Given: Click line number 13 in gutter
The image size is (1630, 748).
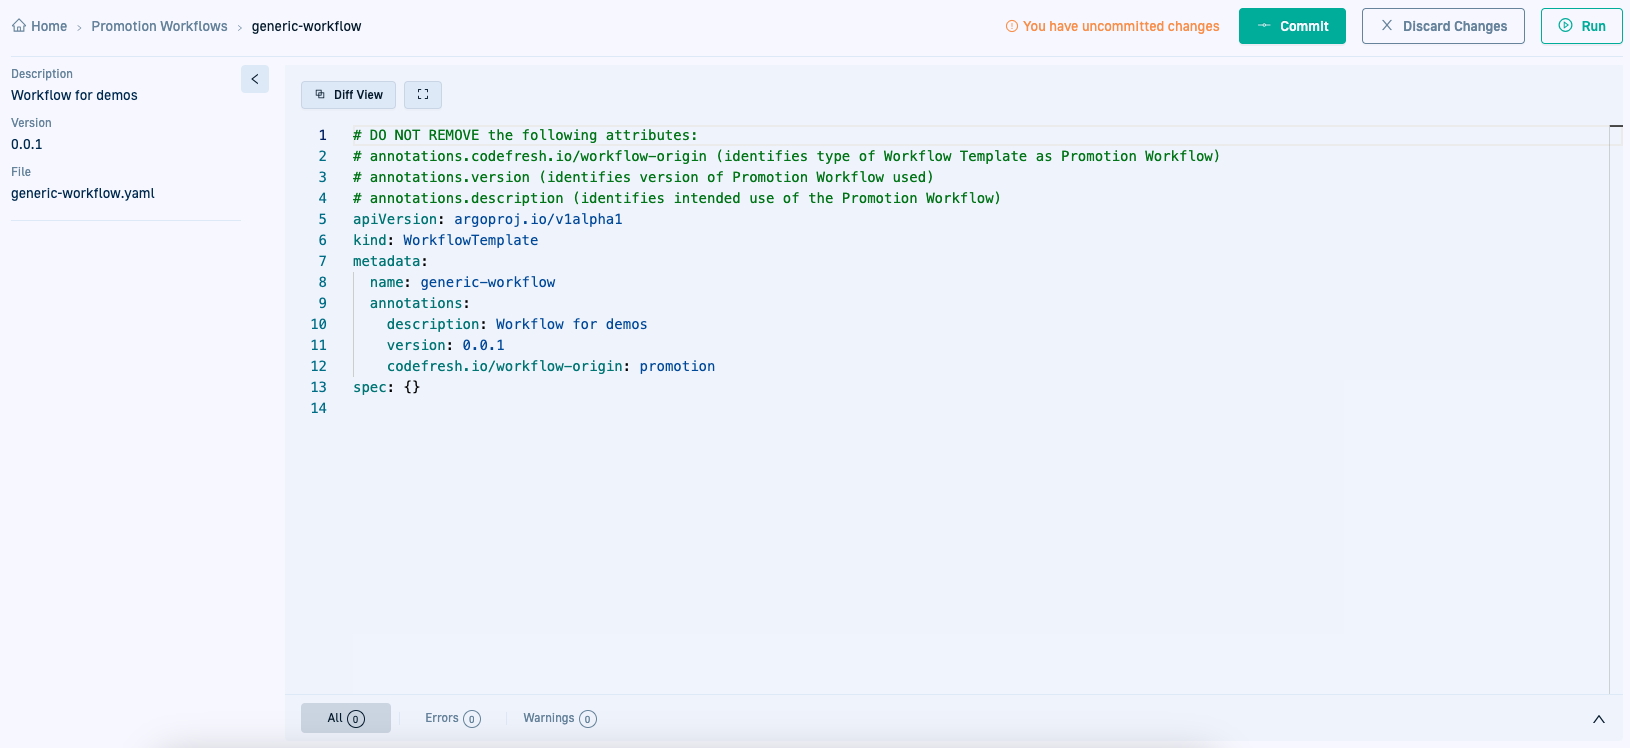Looking at the screenshot, I should tap(318, 387).
